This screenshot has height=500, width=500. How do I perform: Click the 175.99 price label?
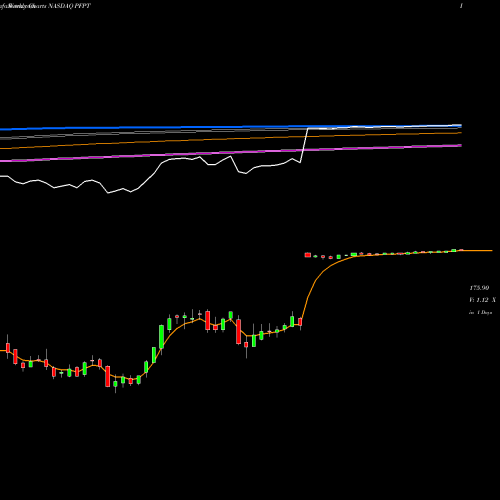coord(479,288)
